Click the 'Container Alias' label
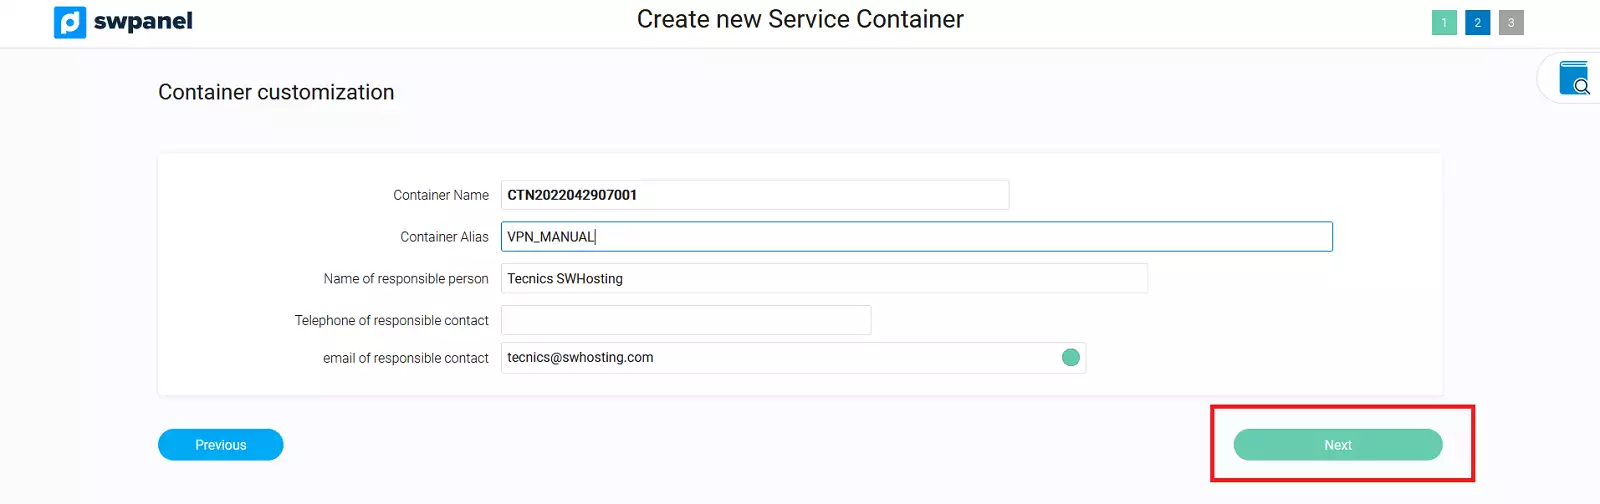The image size is (1600, 504). pyautogui.click(x=444, y=237)
